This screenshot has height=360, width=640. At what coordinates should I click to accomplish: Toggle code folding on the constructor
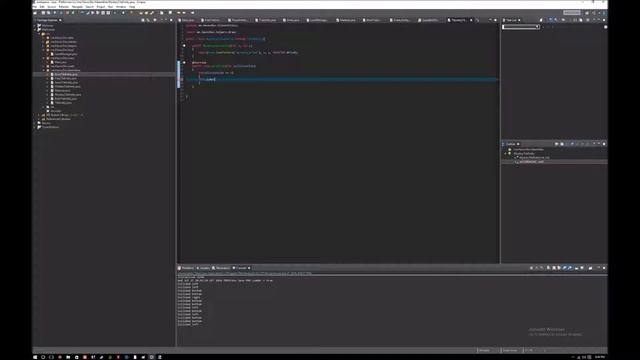pos(184,46)
